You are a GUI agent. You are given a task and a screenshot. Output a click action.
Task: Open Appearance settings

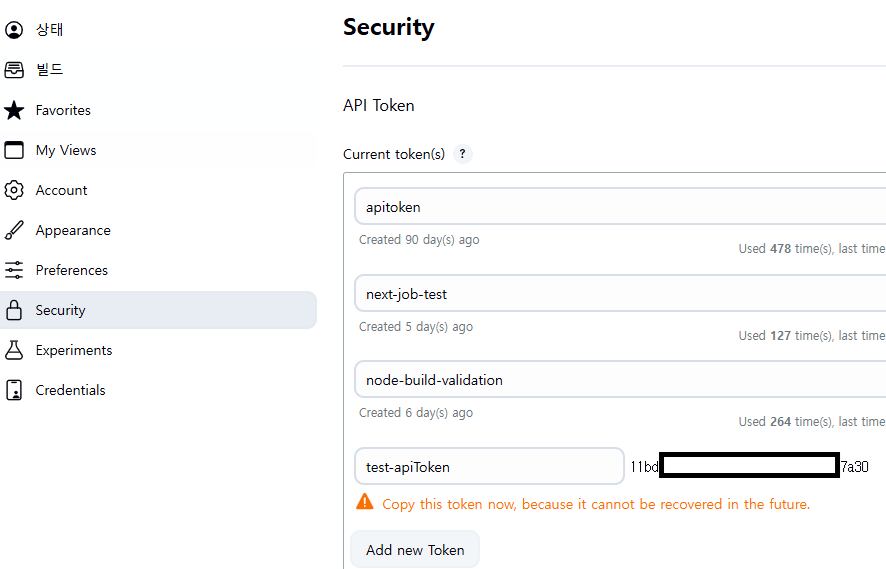coord(73,230)
